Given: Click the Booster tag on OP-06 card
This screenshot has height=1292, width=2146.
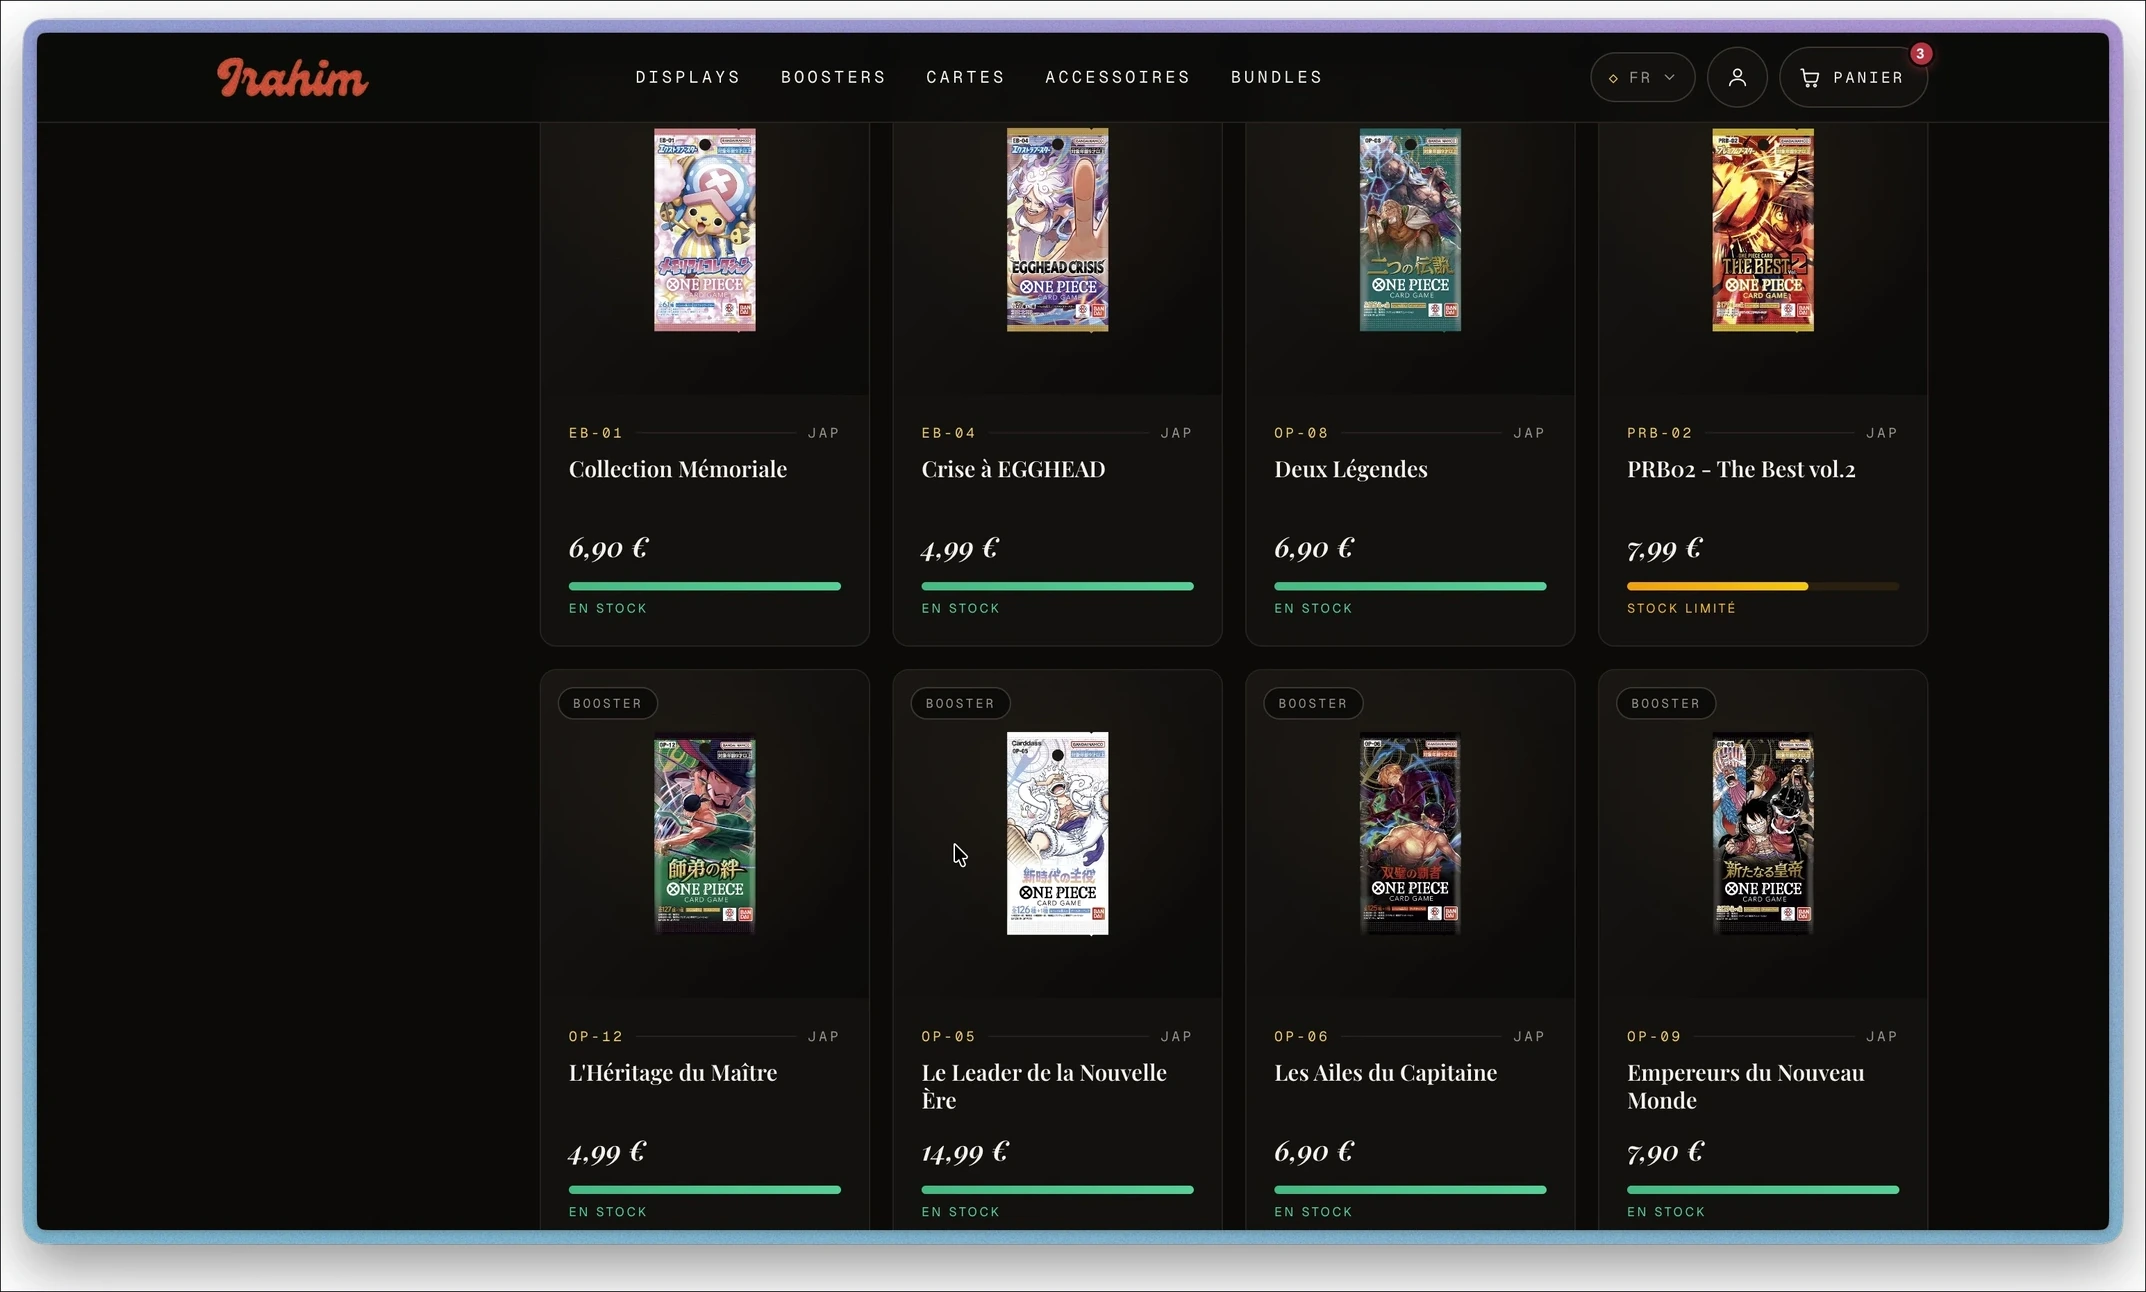Looking at the screenshot, I should 1313,703.
